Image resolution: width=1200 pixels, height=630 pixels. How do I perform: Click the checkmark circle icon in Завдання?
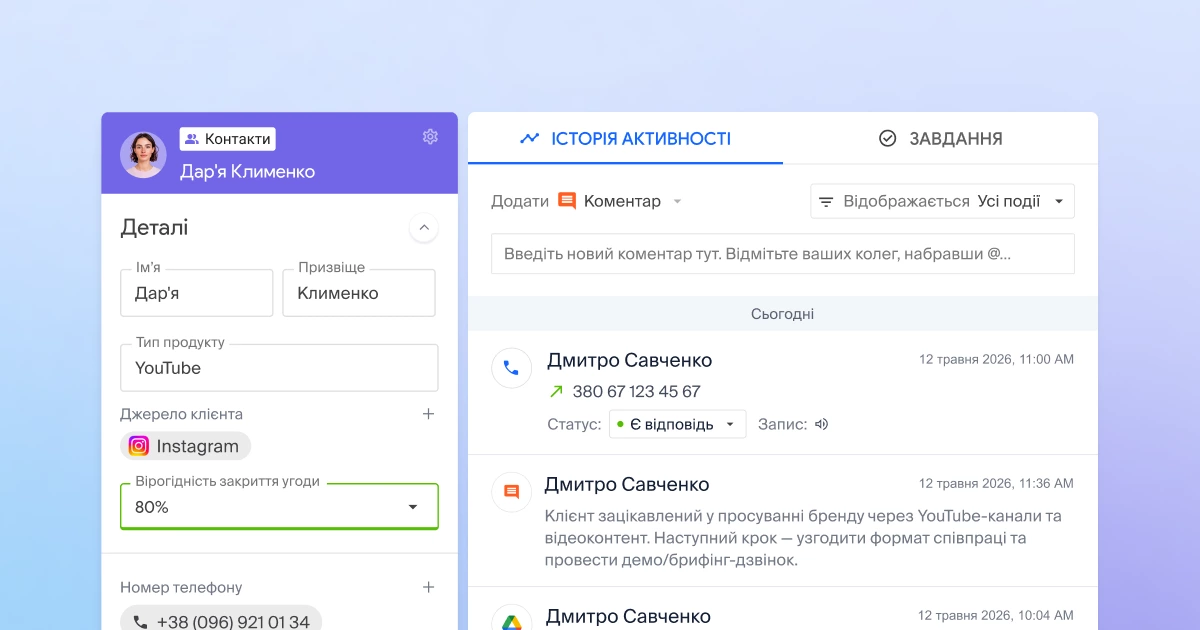click(887, 138)
